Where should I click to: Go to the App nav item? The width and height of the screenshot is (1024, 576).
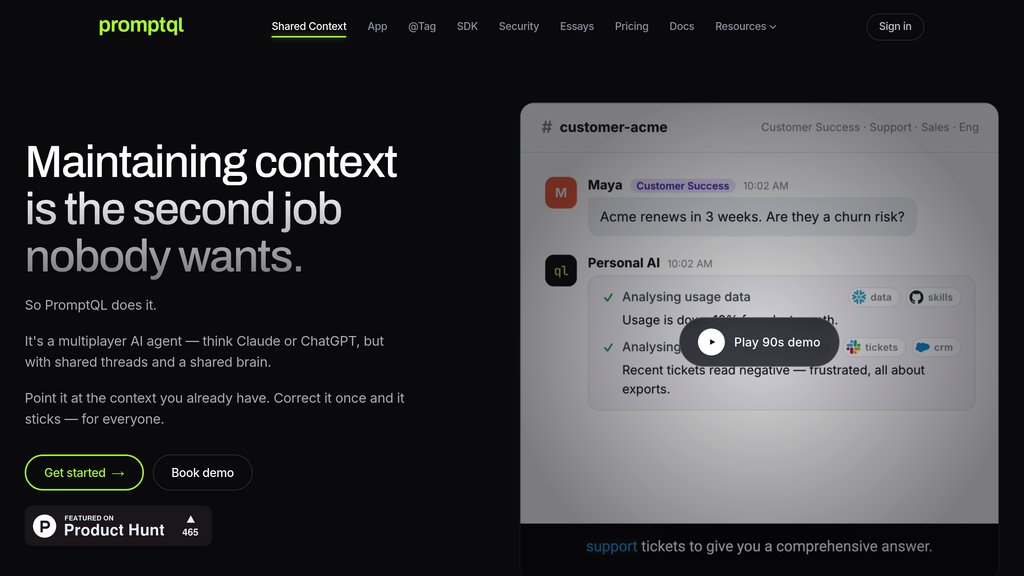[377, 26]
